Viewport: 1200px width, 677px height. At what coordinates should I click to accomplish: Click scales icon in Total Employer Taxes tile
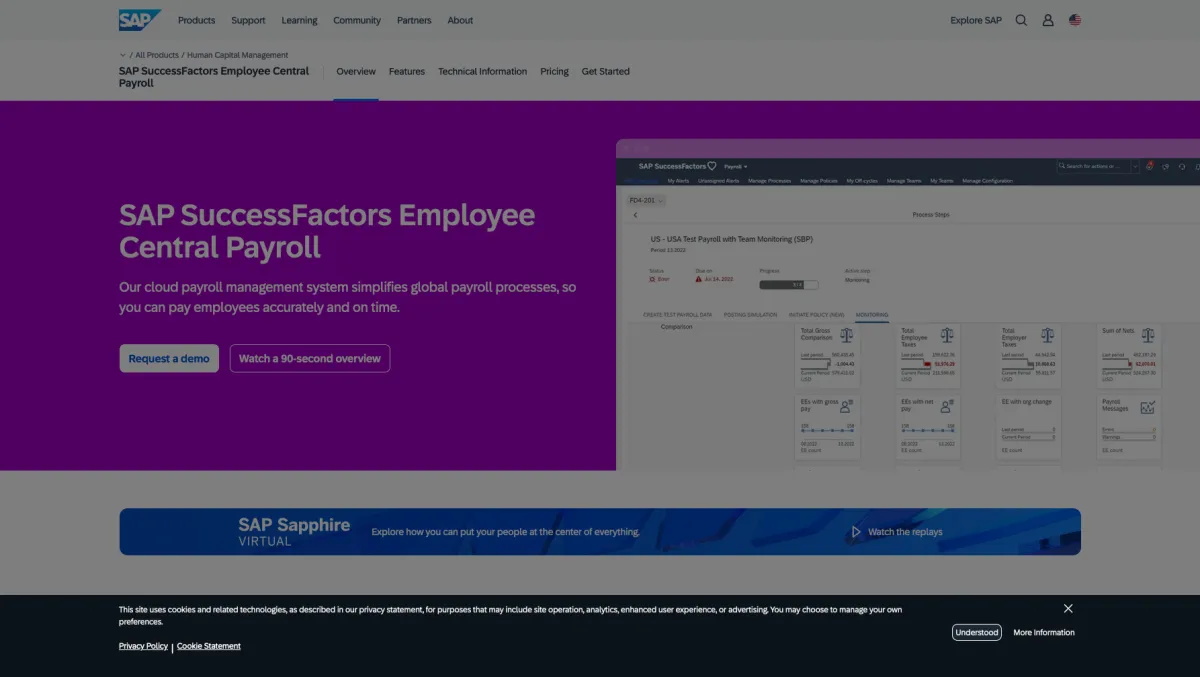point(1047,335)
